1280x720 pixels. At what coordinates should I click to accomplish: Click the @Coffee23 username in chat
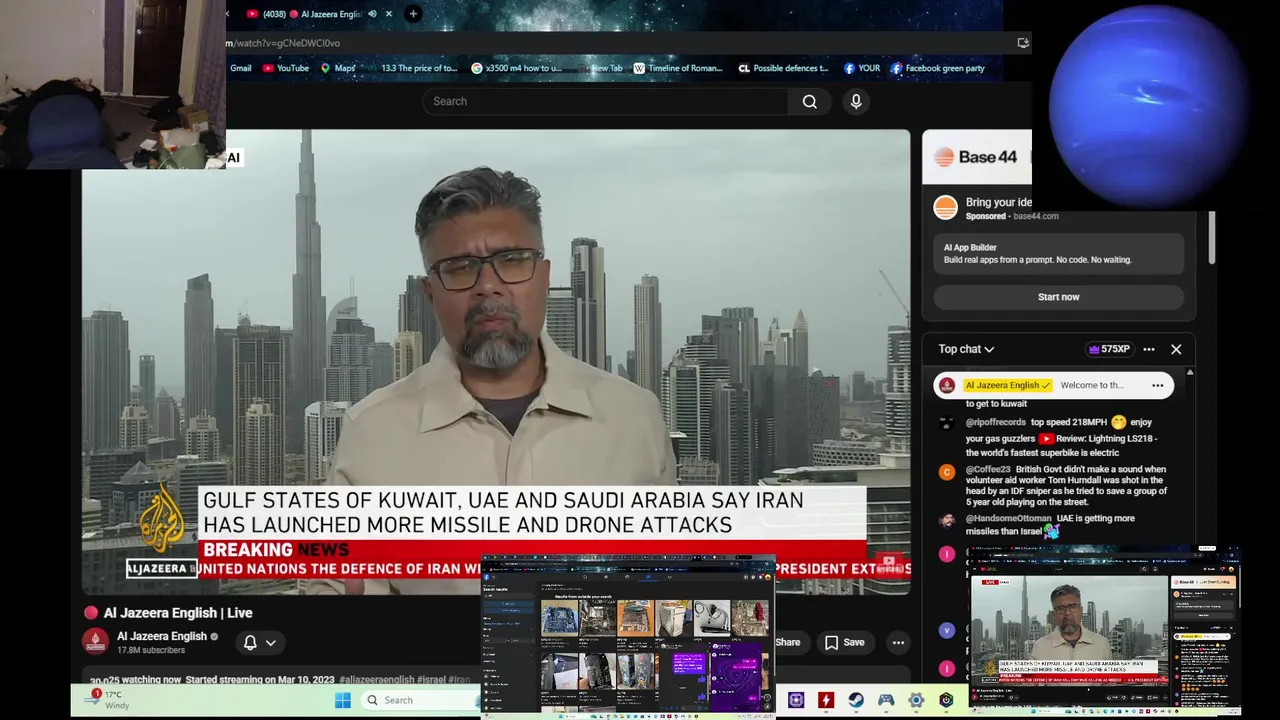pyautogui.click(x=987, y=469)
